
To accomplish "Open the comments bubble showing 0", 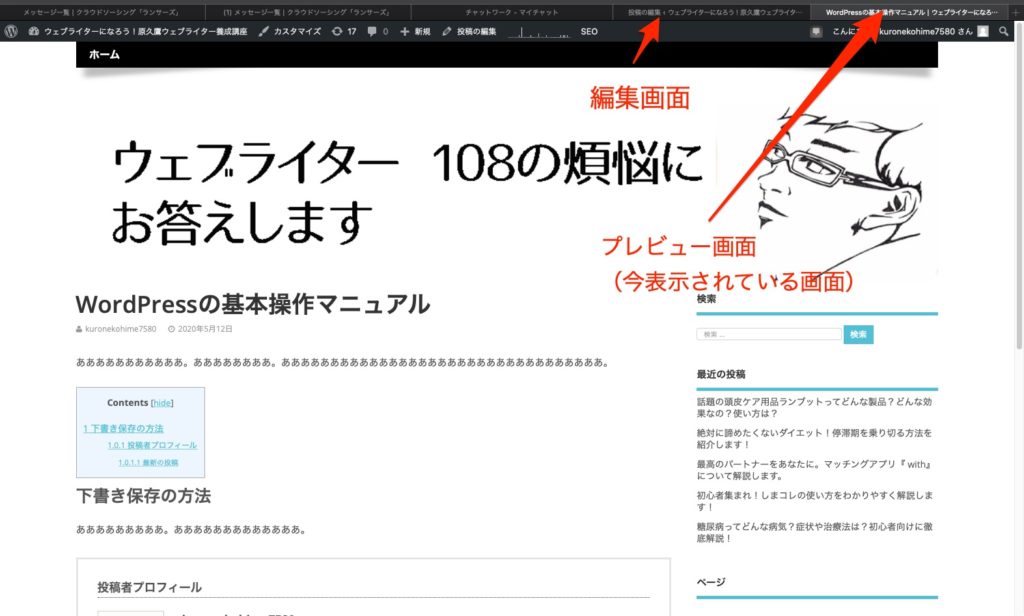I will coord(377,31).
